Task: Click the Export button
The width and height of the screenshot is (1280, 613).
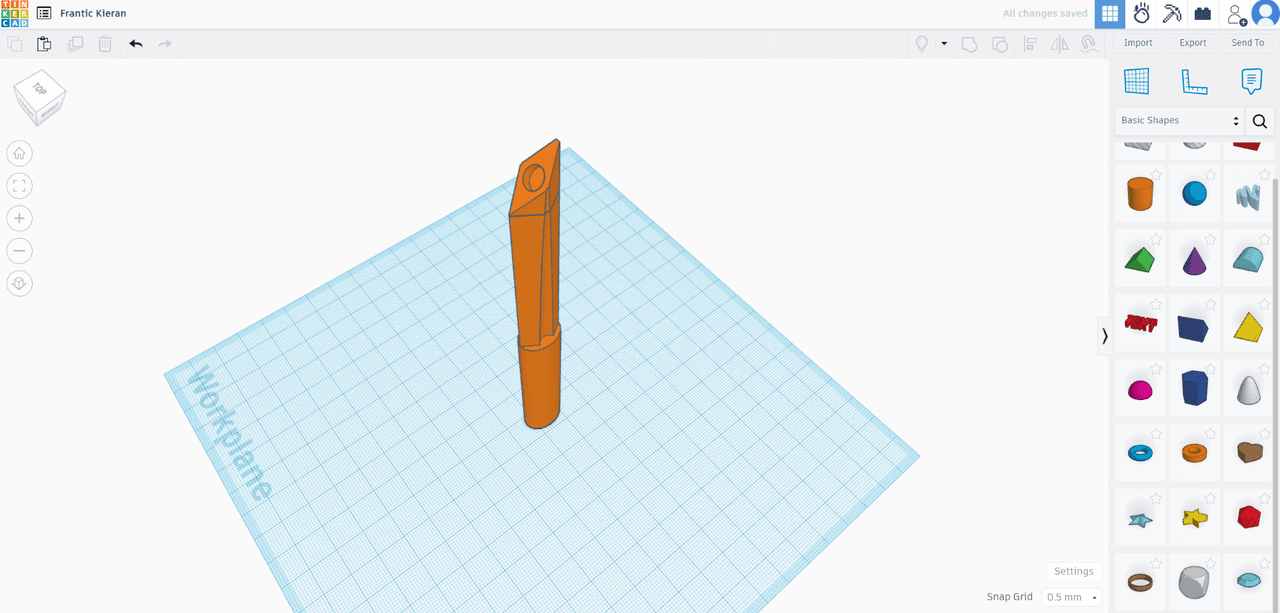Action: 1192,43
